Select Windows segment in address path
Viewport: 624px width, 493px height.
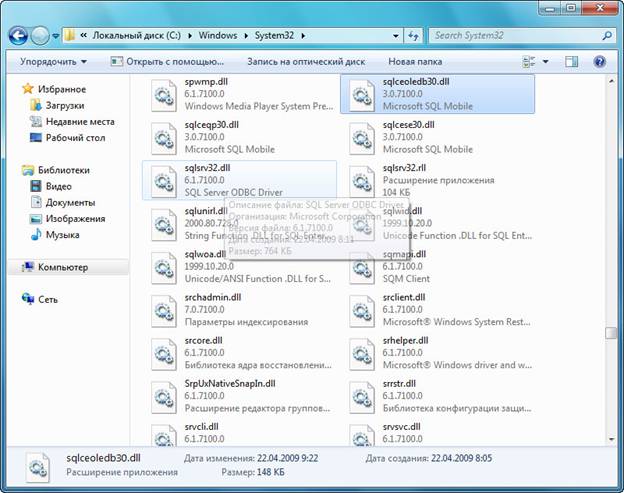tap(218, 35)
